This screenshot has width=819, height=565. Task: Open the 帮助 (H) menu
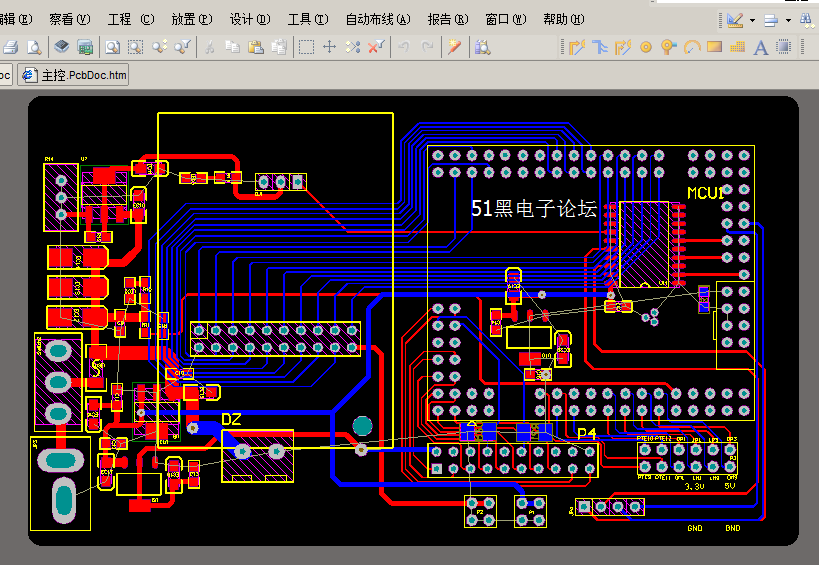(564, 20)
